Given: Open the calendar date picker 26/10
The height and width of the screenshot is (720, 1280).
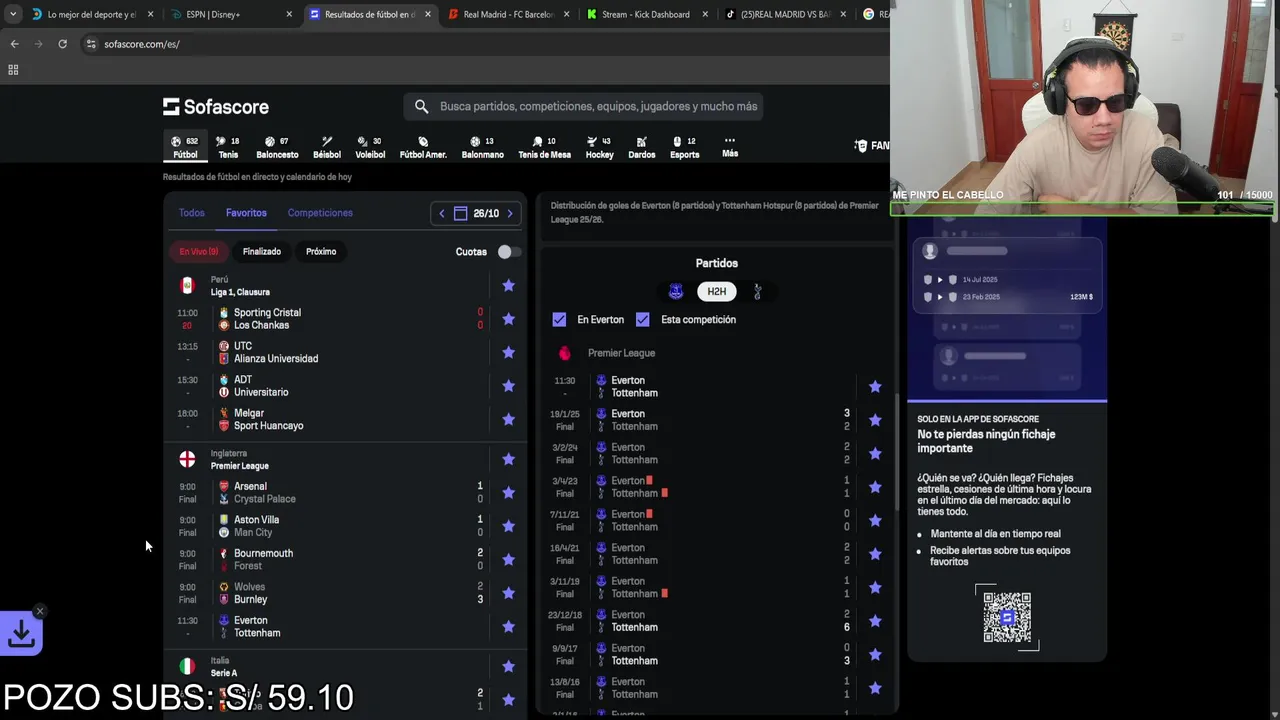Looking at the screenshot, I should pos(476,213).
